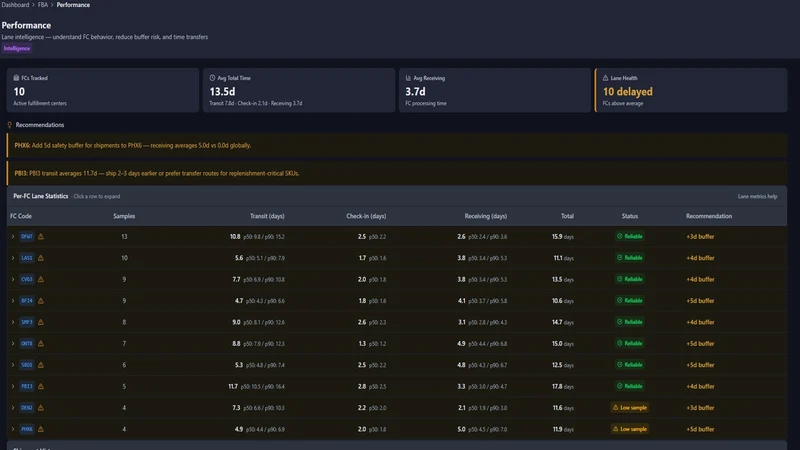
Task: Click the warning triangle next to ONT8
Action: point(41,344)
